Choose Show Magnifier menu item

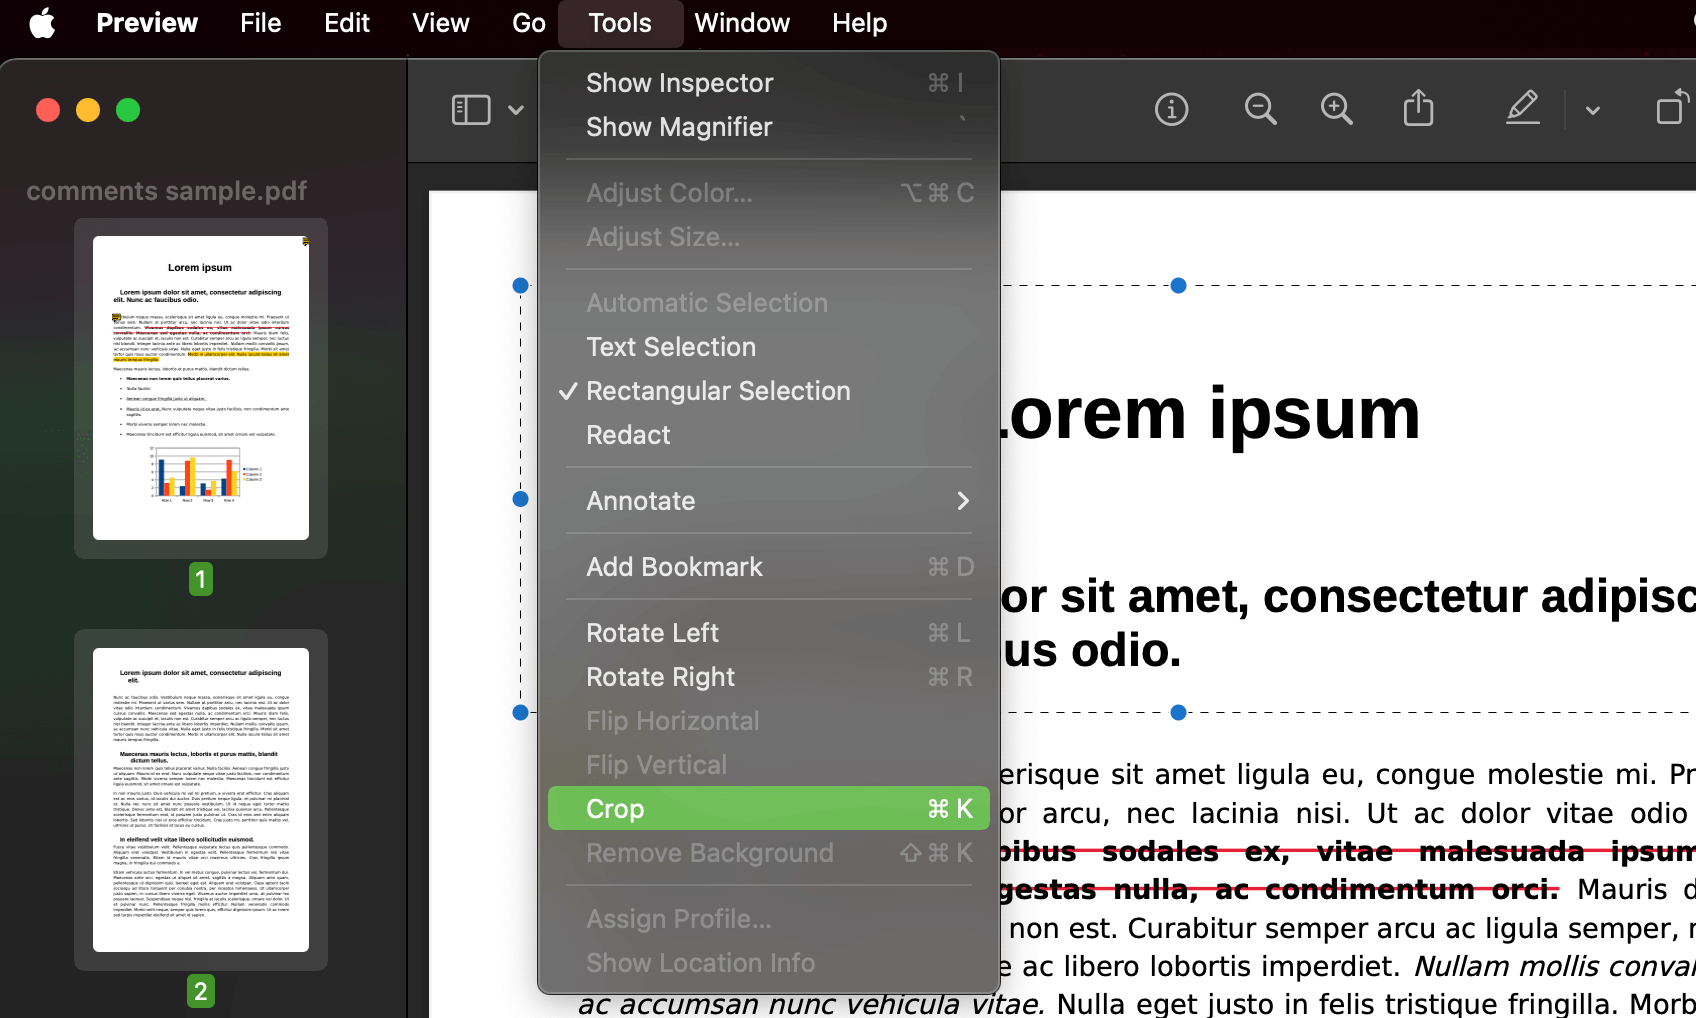(769, 127)
